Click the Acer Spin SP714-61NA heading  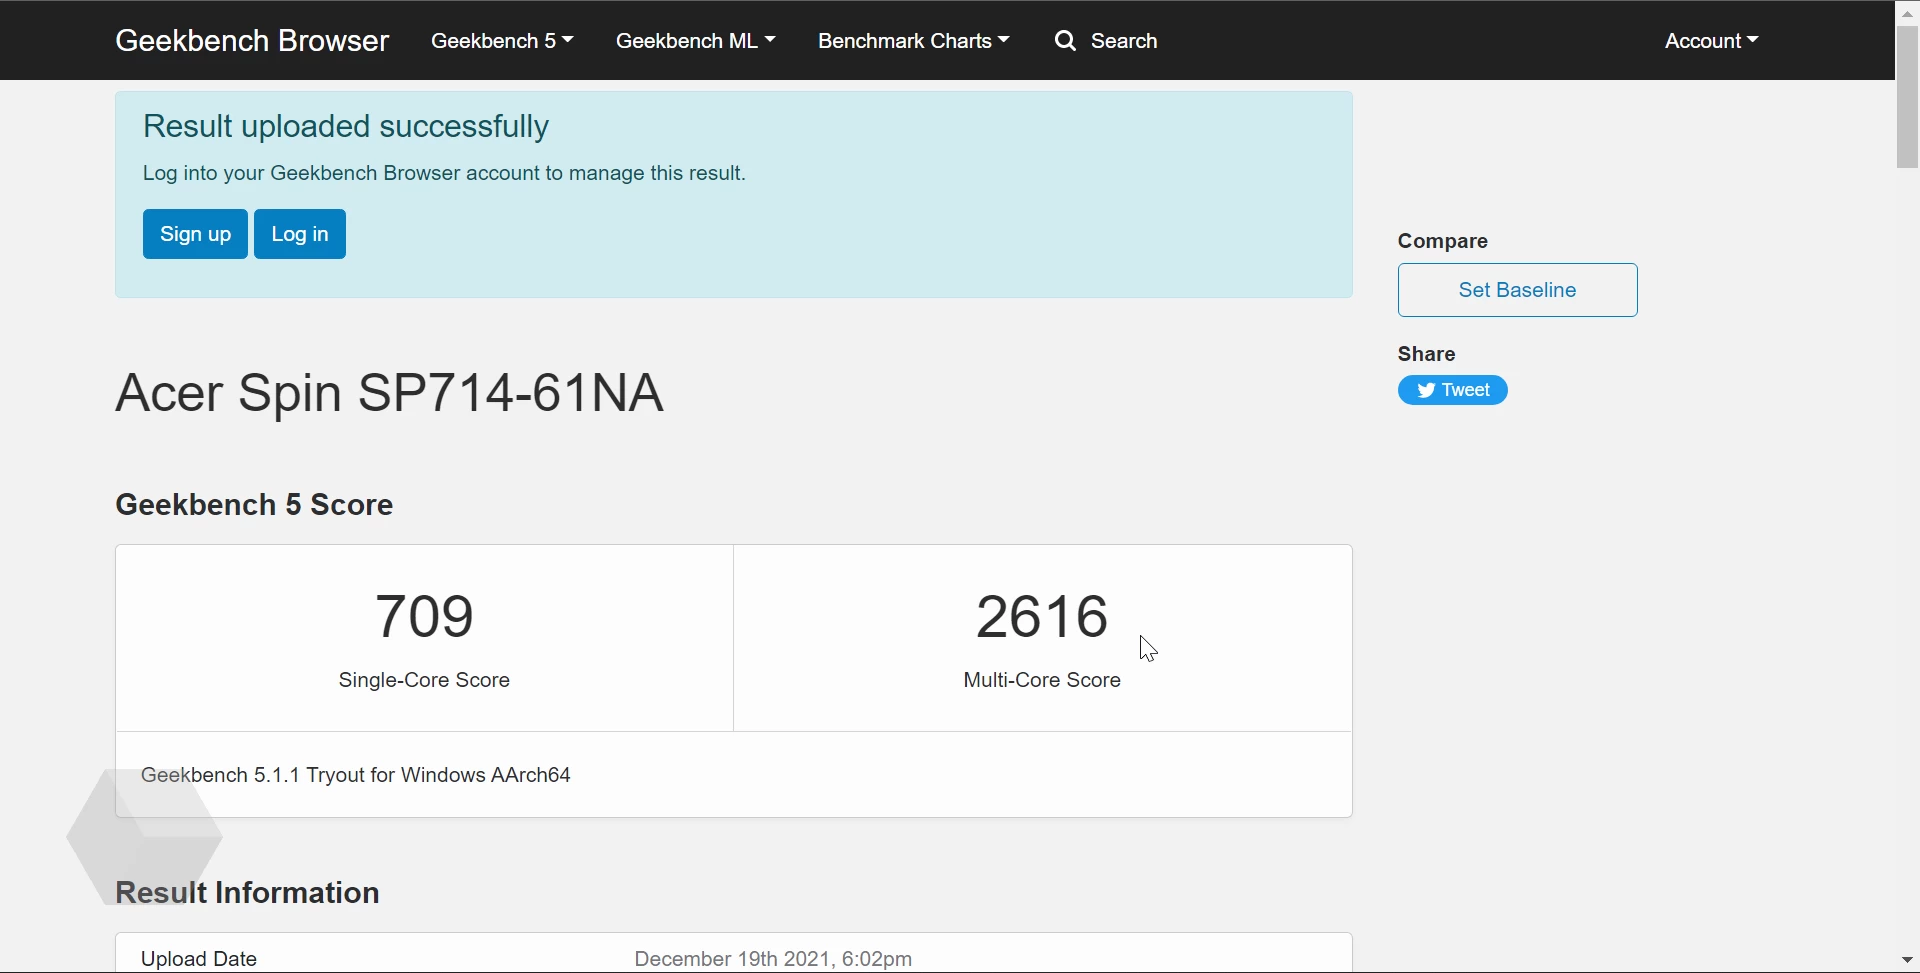[389, 392]
